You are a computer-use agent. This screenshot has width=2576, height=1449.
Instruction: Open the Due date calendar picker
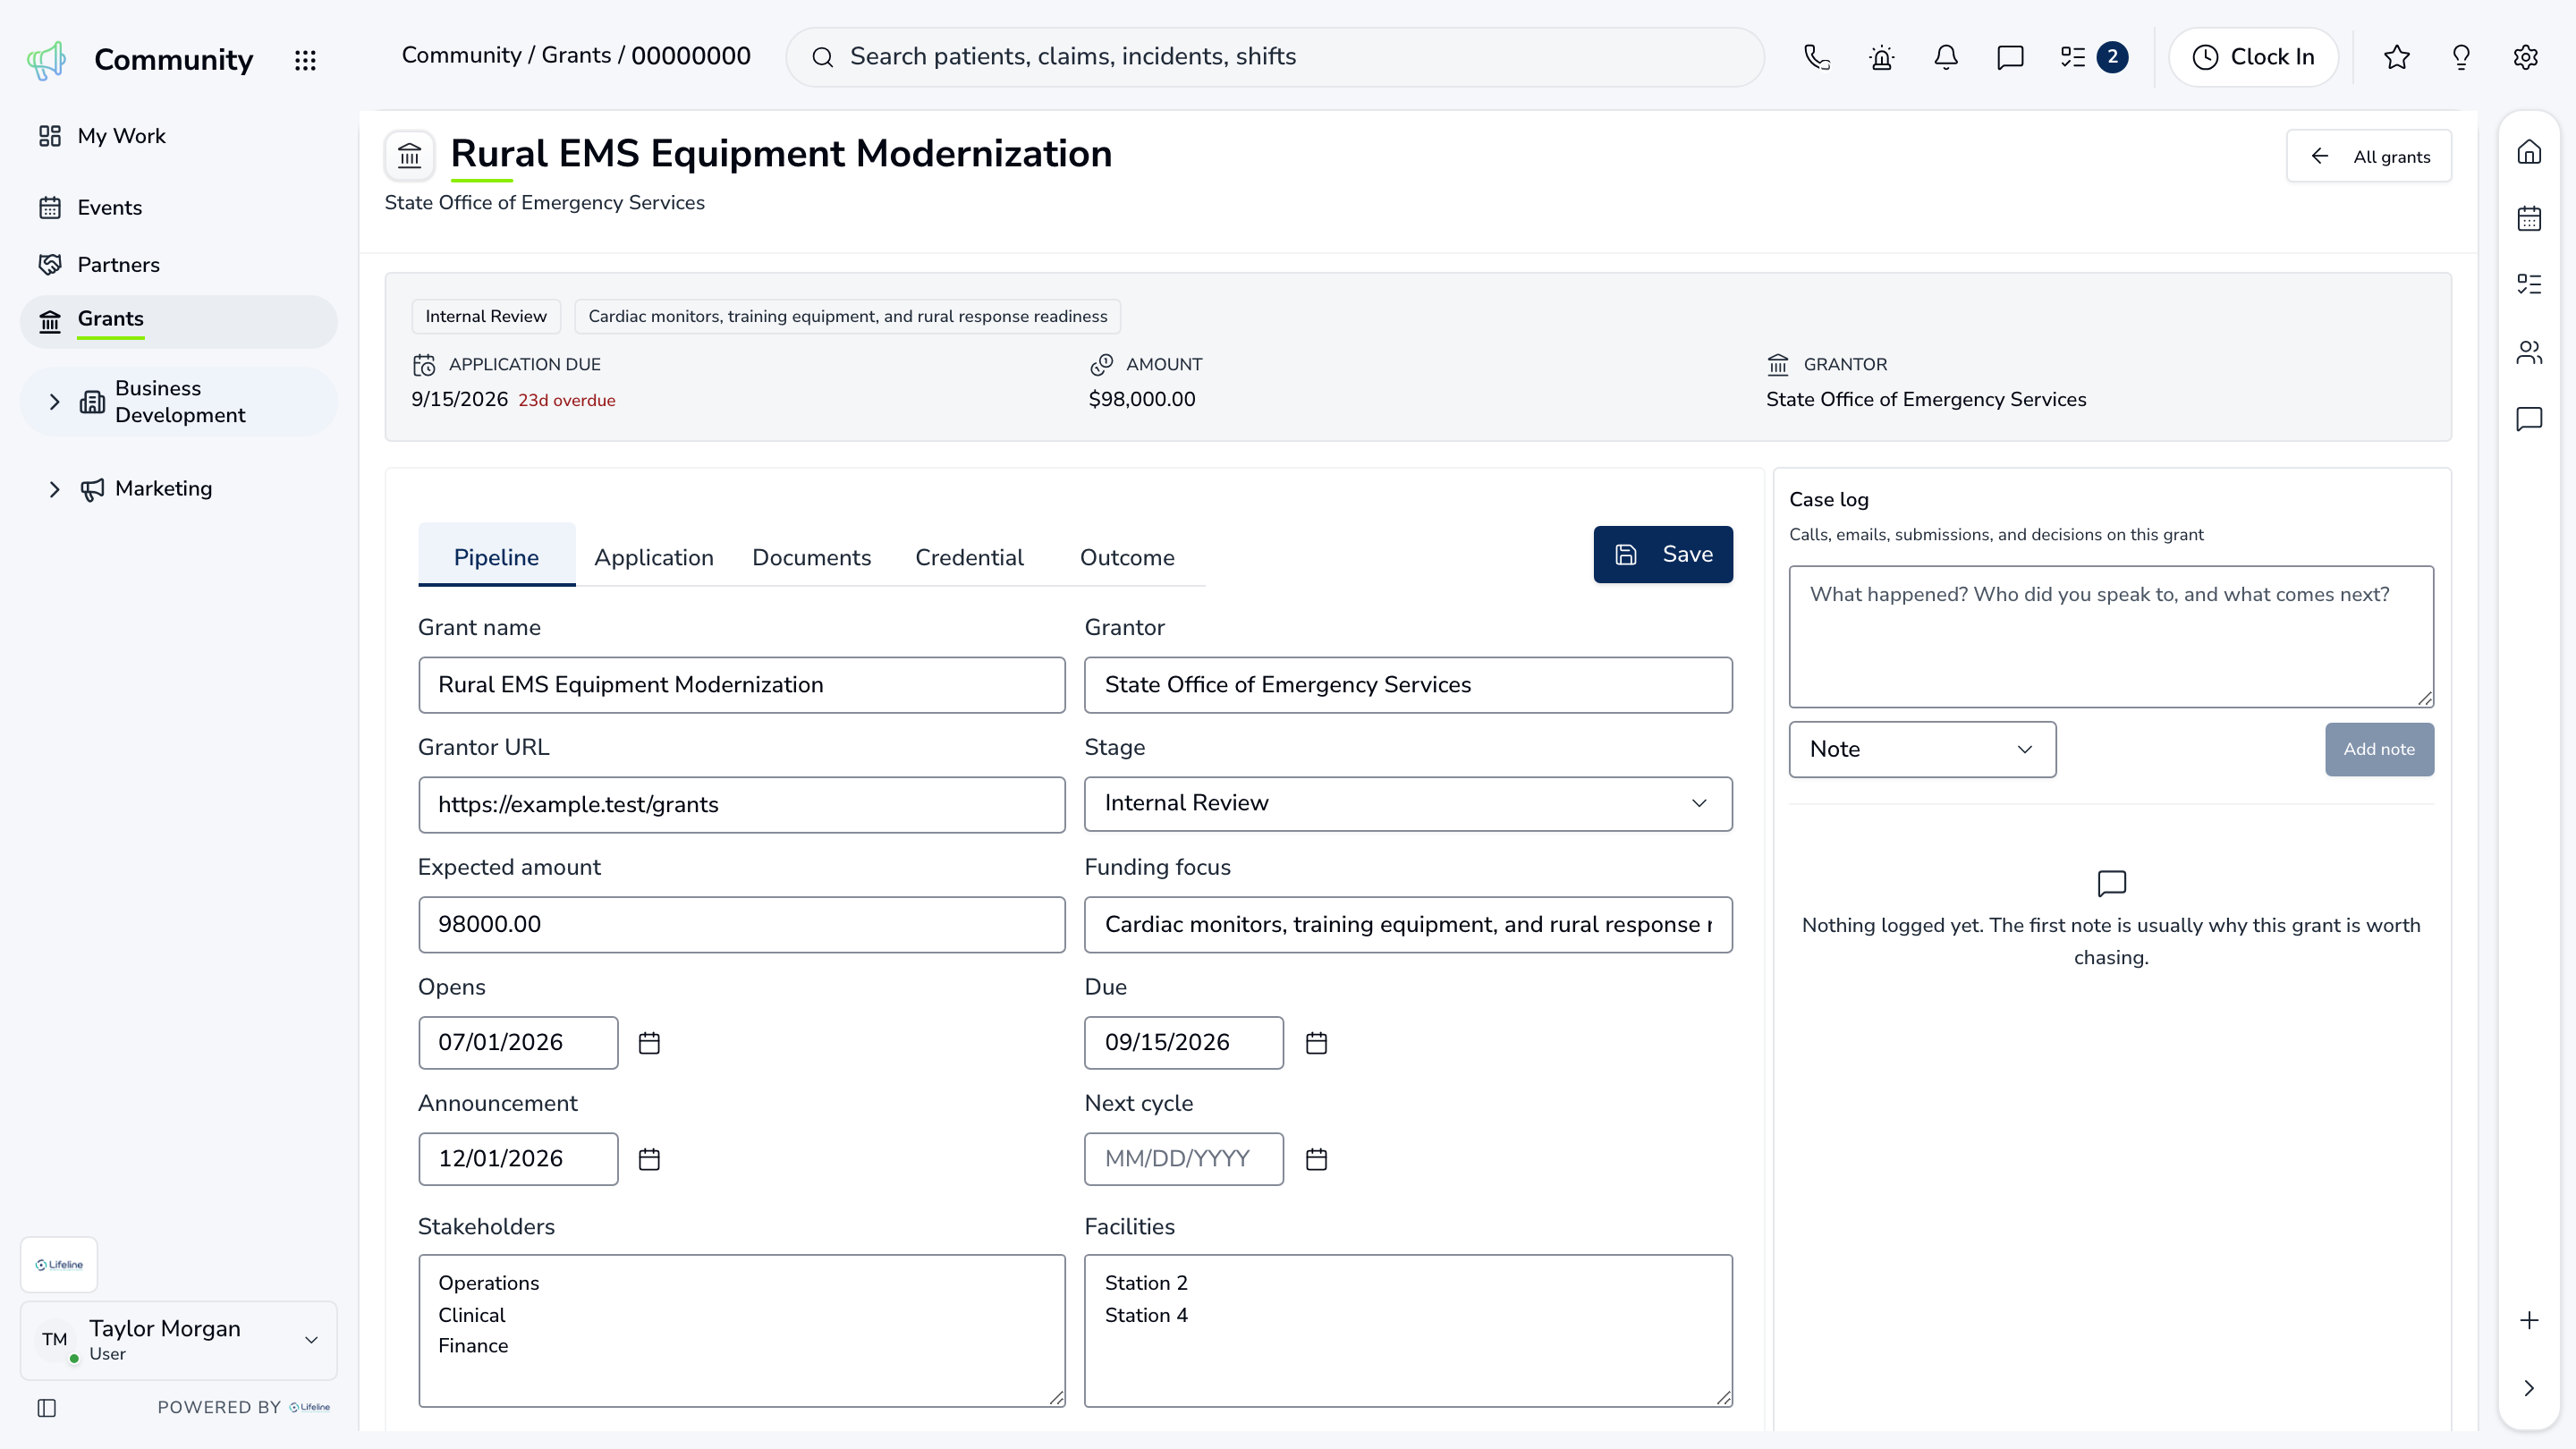1316,1043
